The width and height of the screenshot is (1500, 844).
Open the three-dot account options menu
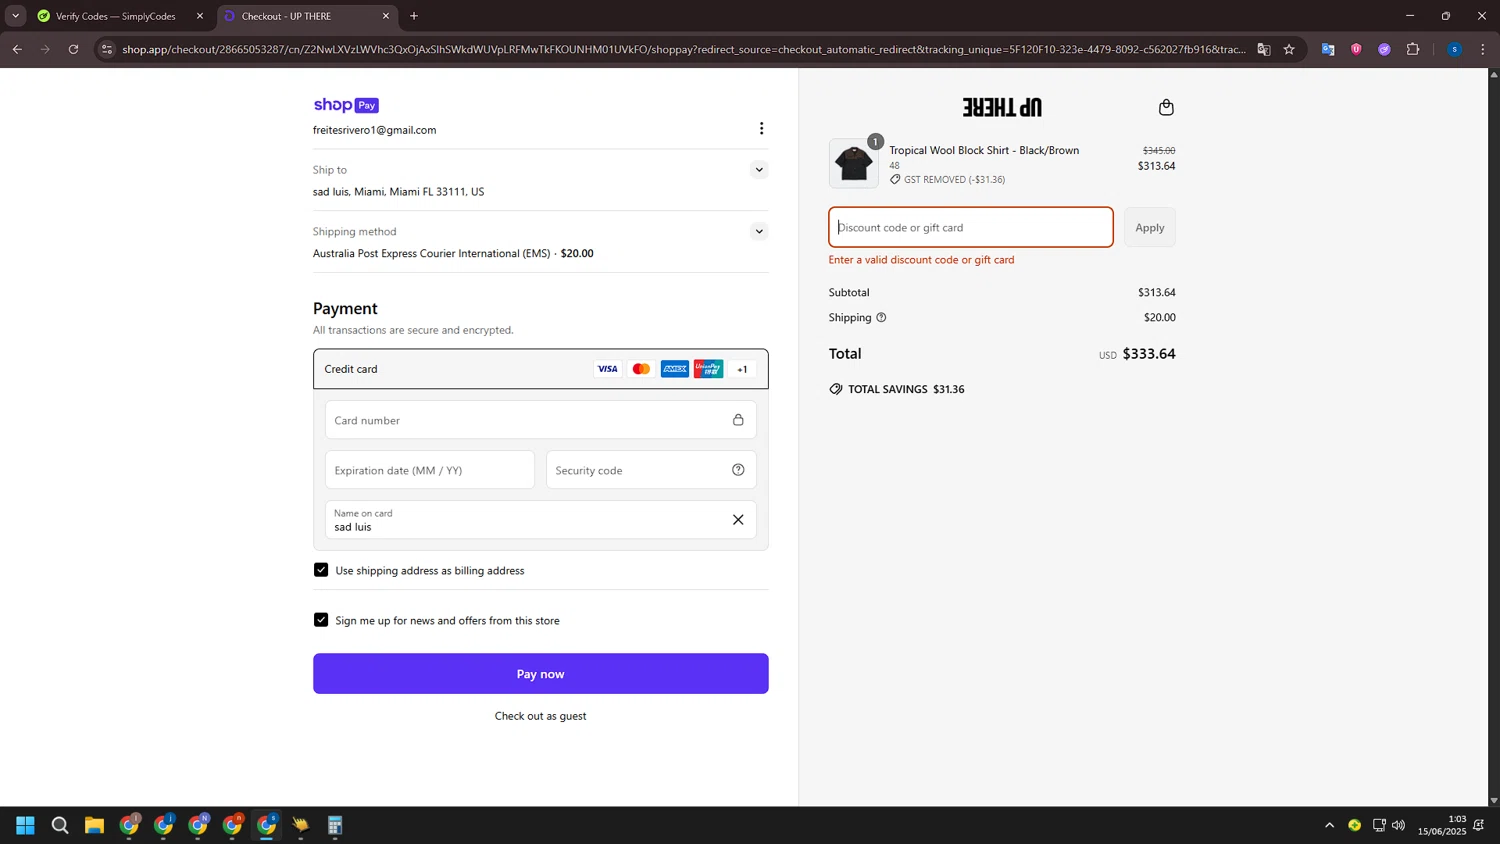pos(761,128)
